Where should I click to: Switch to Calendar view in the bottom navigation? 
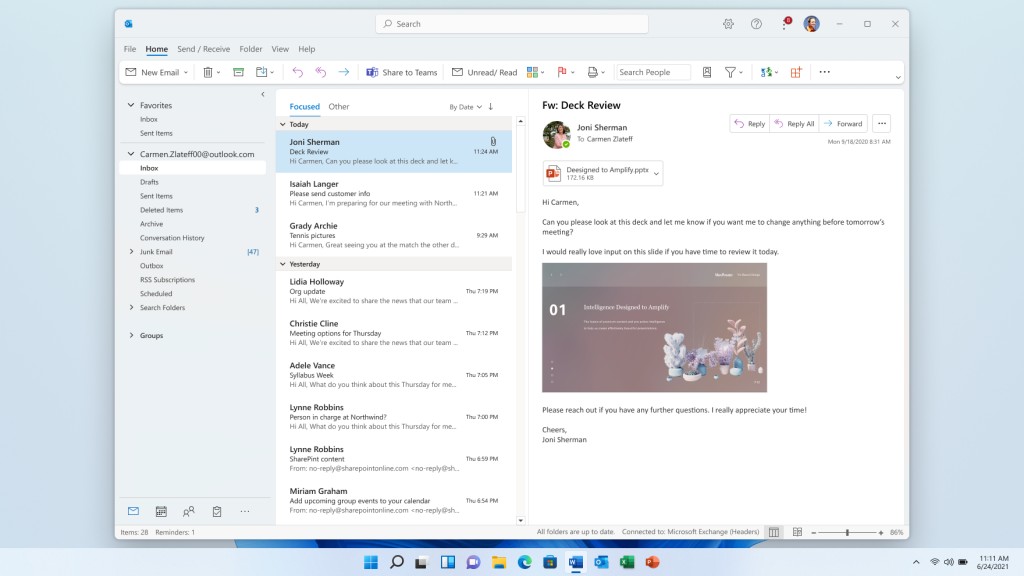point(161,511)
